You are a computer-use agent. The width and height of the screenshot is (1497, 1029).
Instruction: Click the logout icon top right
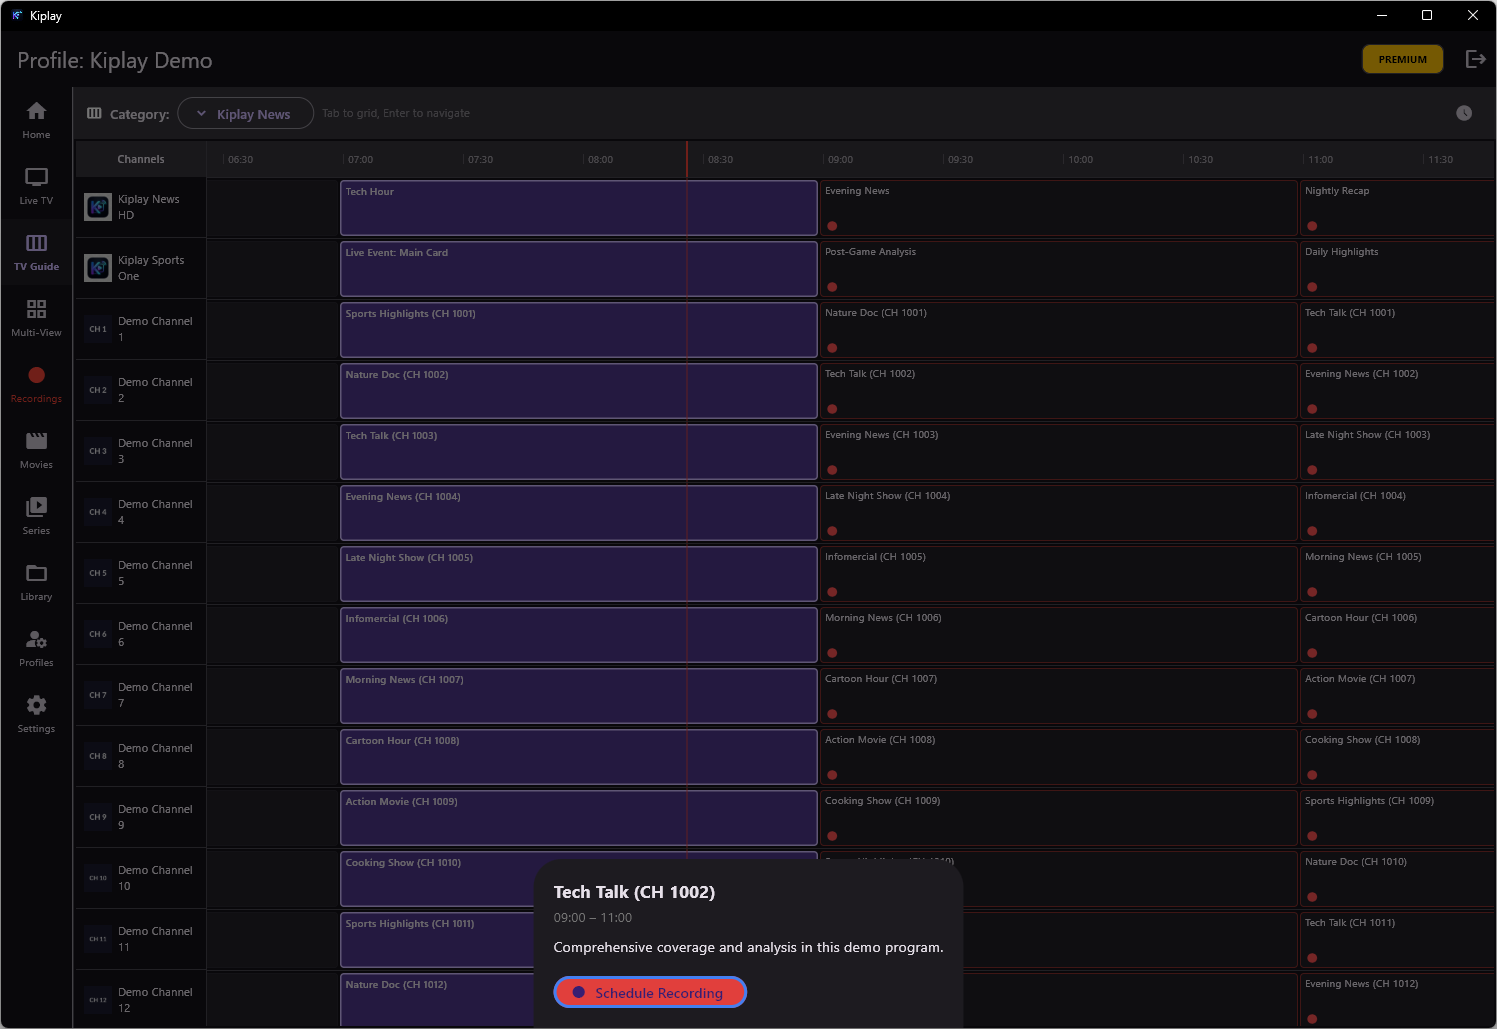click(1476, 59)
